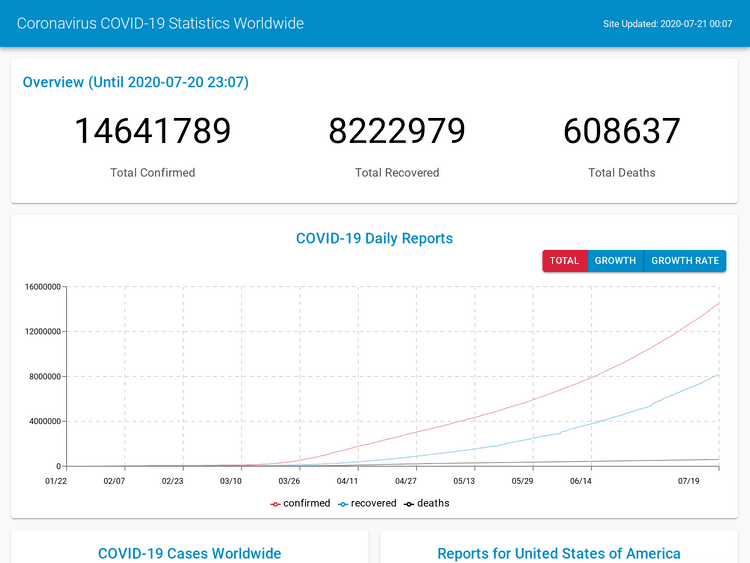Click the Total Confirmed label
The height and width of the screenshot is (563, 750).
pos(153,173)
